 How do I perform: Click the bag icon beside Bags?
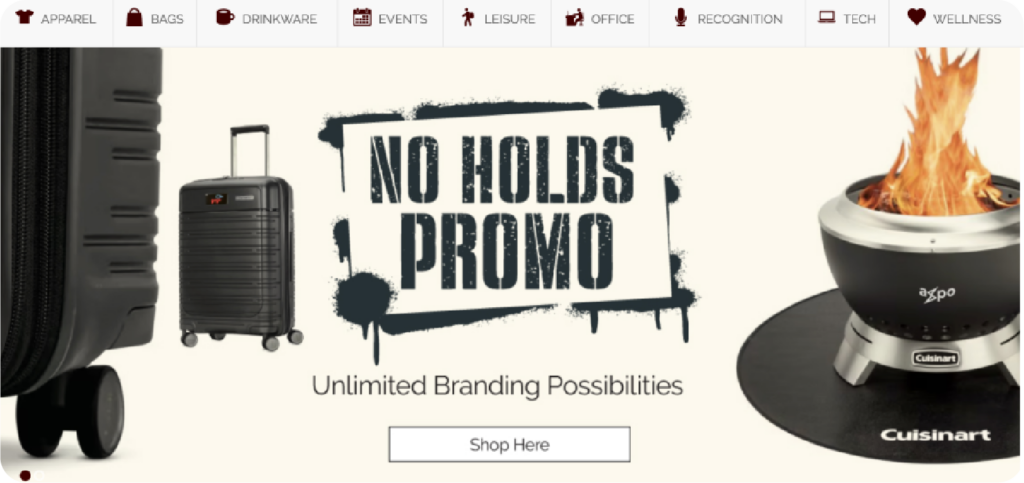[135, 18]
